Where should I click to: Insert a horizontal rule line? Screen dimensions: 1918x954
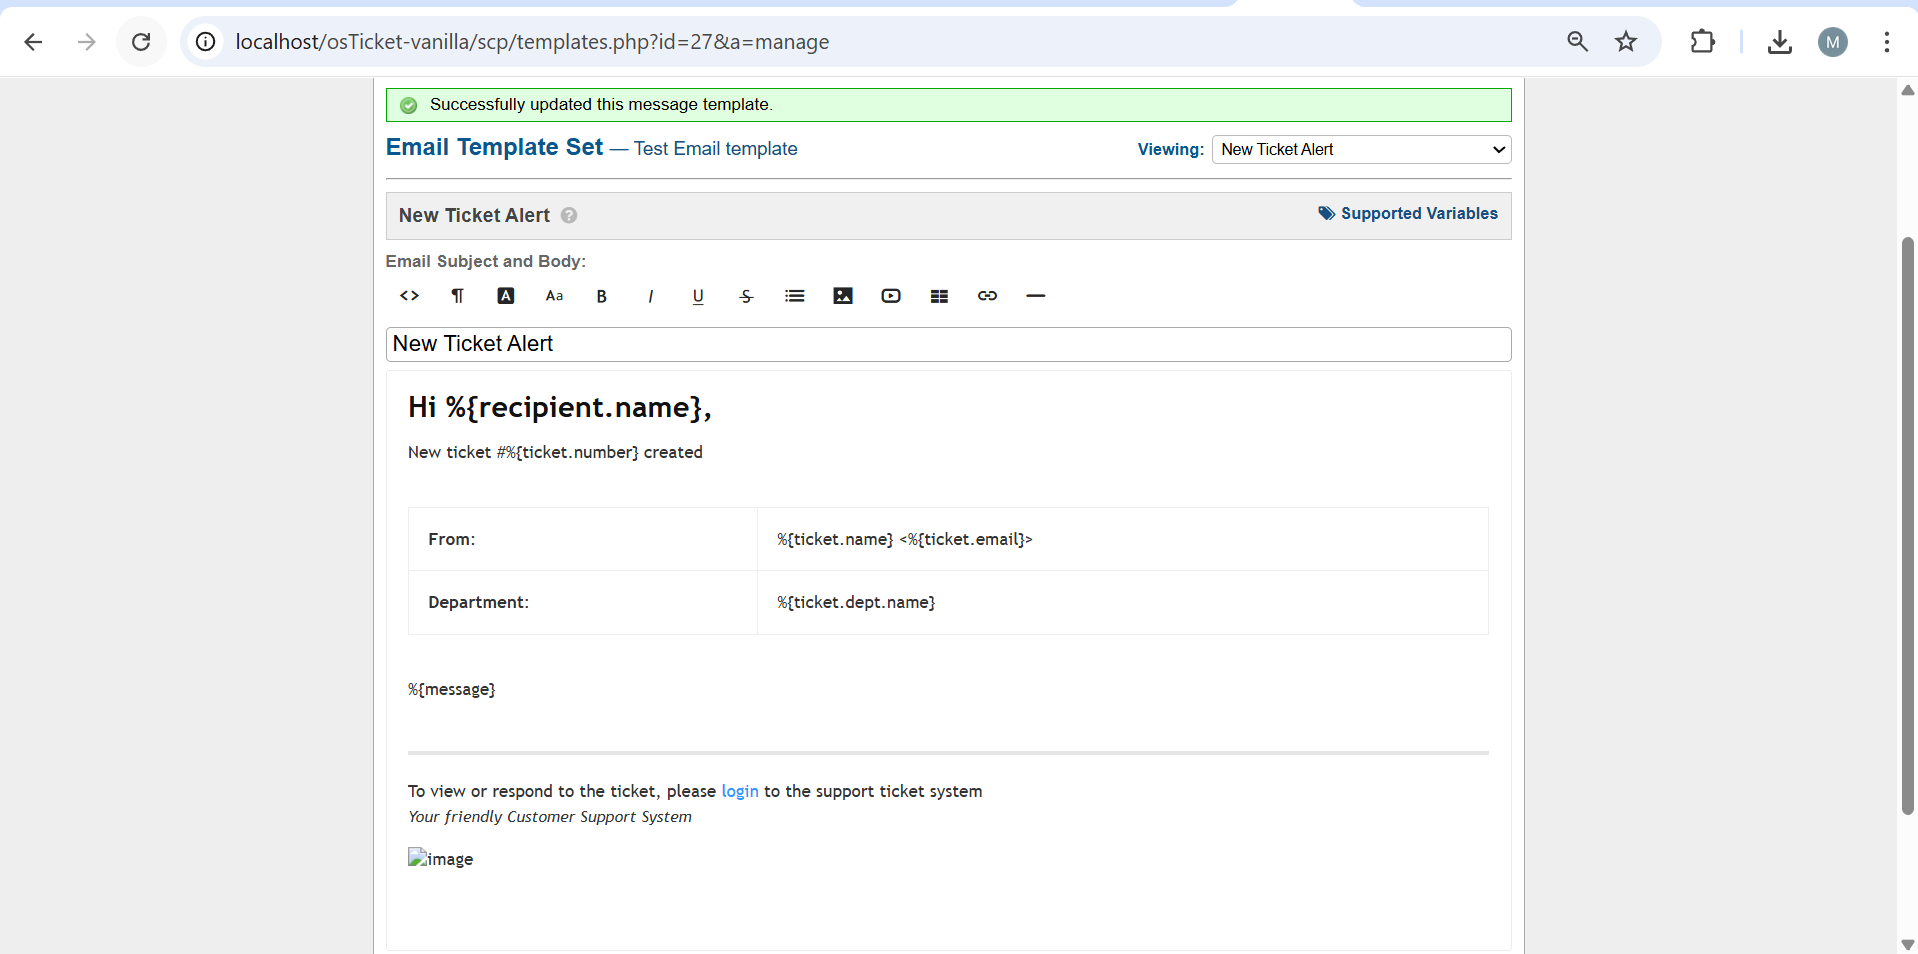(1035, 296)
